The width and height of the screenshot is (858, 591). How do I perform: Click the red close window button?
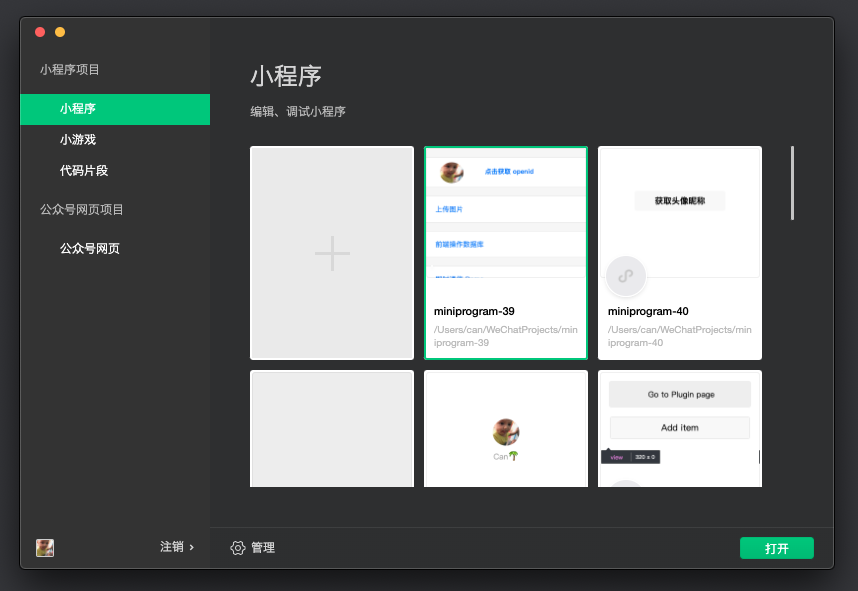click(x=40, y=32)
